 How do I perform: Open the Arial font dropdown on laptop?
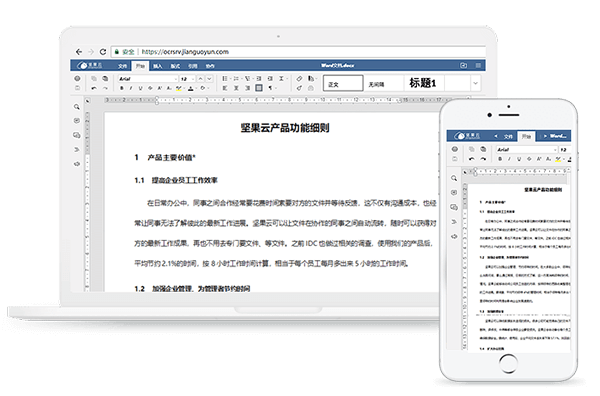[x=148, y=79]
